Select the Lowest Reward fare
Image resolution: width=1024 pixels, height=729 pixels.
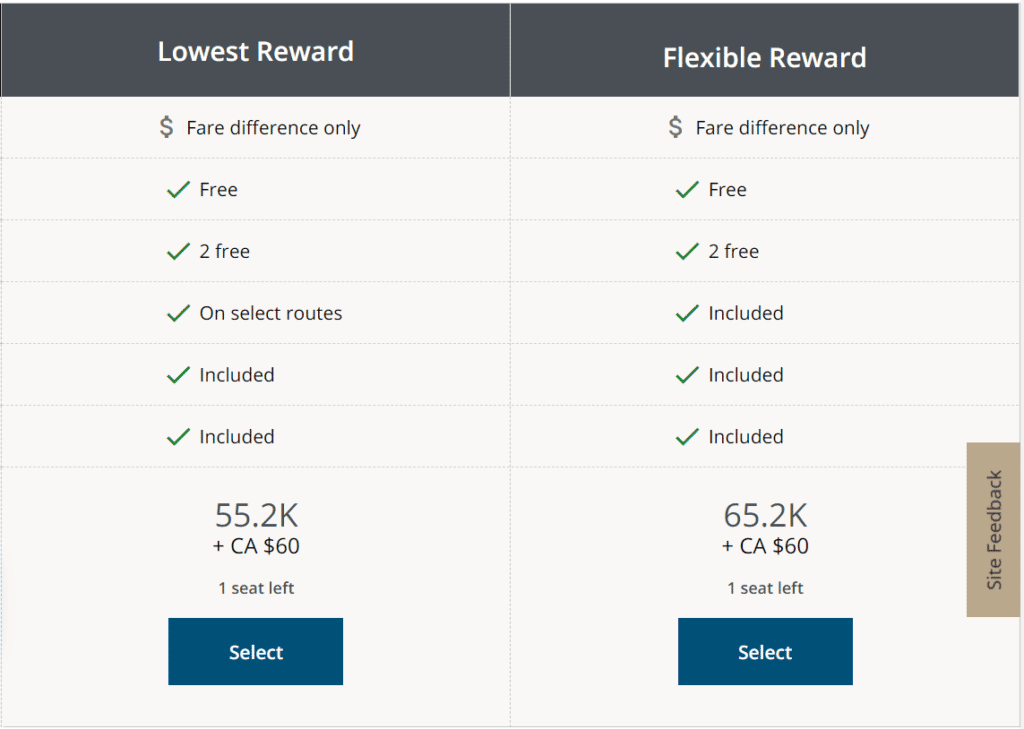pos(255,652)
